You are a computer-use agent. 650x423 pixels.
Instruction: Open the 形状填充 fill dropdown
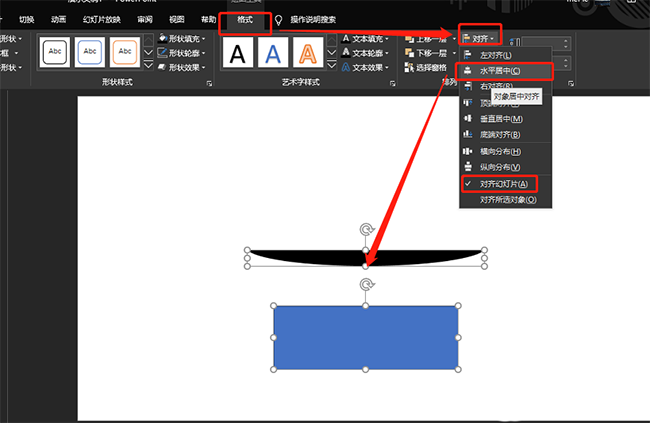[182, 39]
